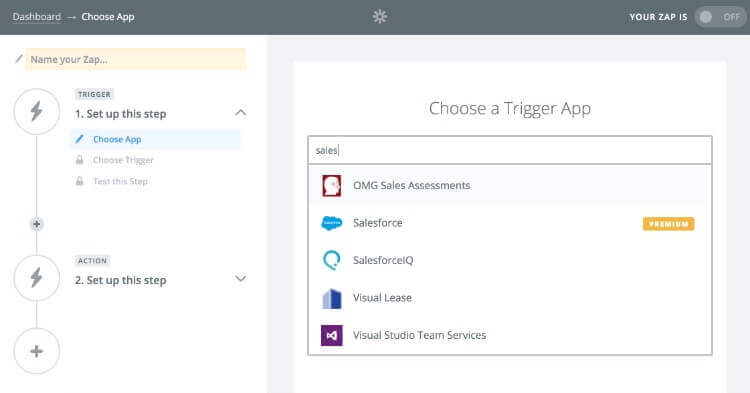Click the pencil icon beside Zap name
This screenshot has height=393, width=750.
click(19, 59)
